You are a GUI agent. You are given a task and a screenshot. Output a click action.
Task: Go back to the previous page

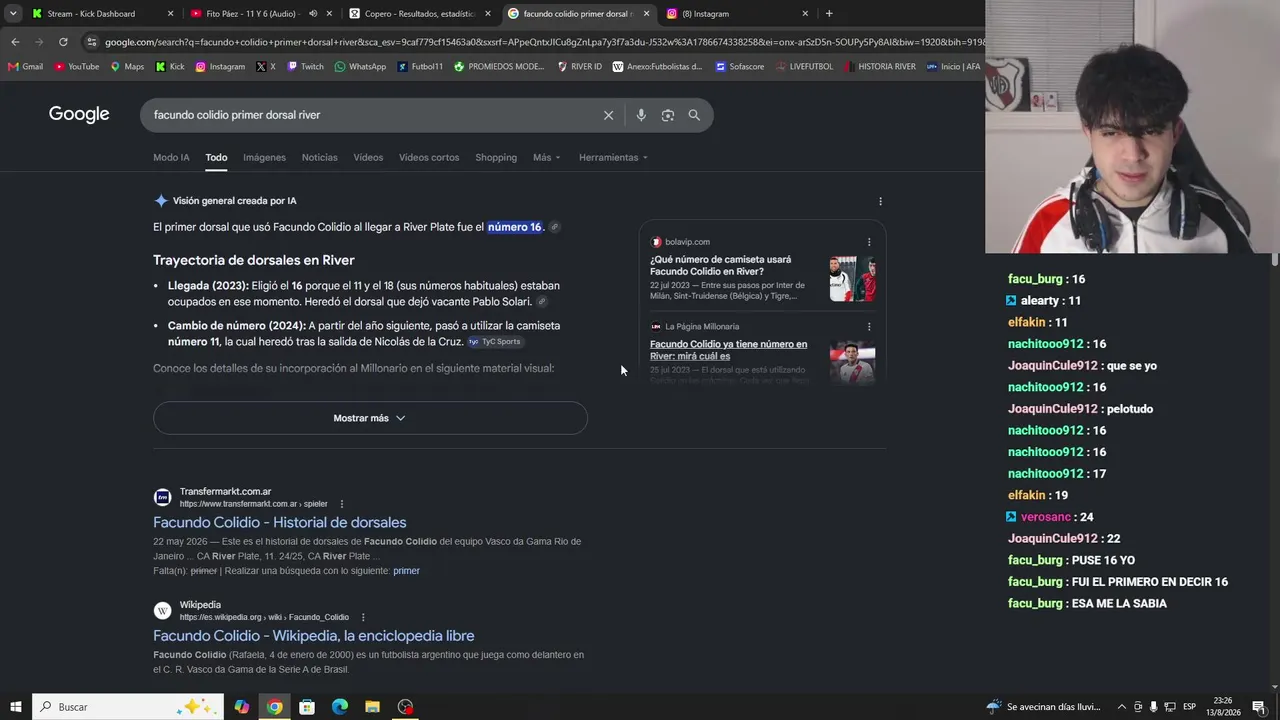15,42
